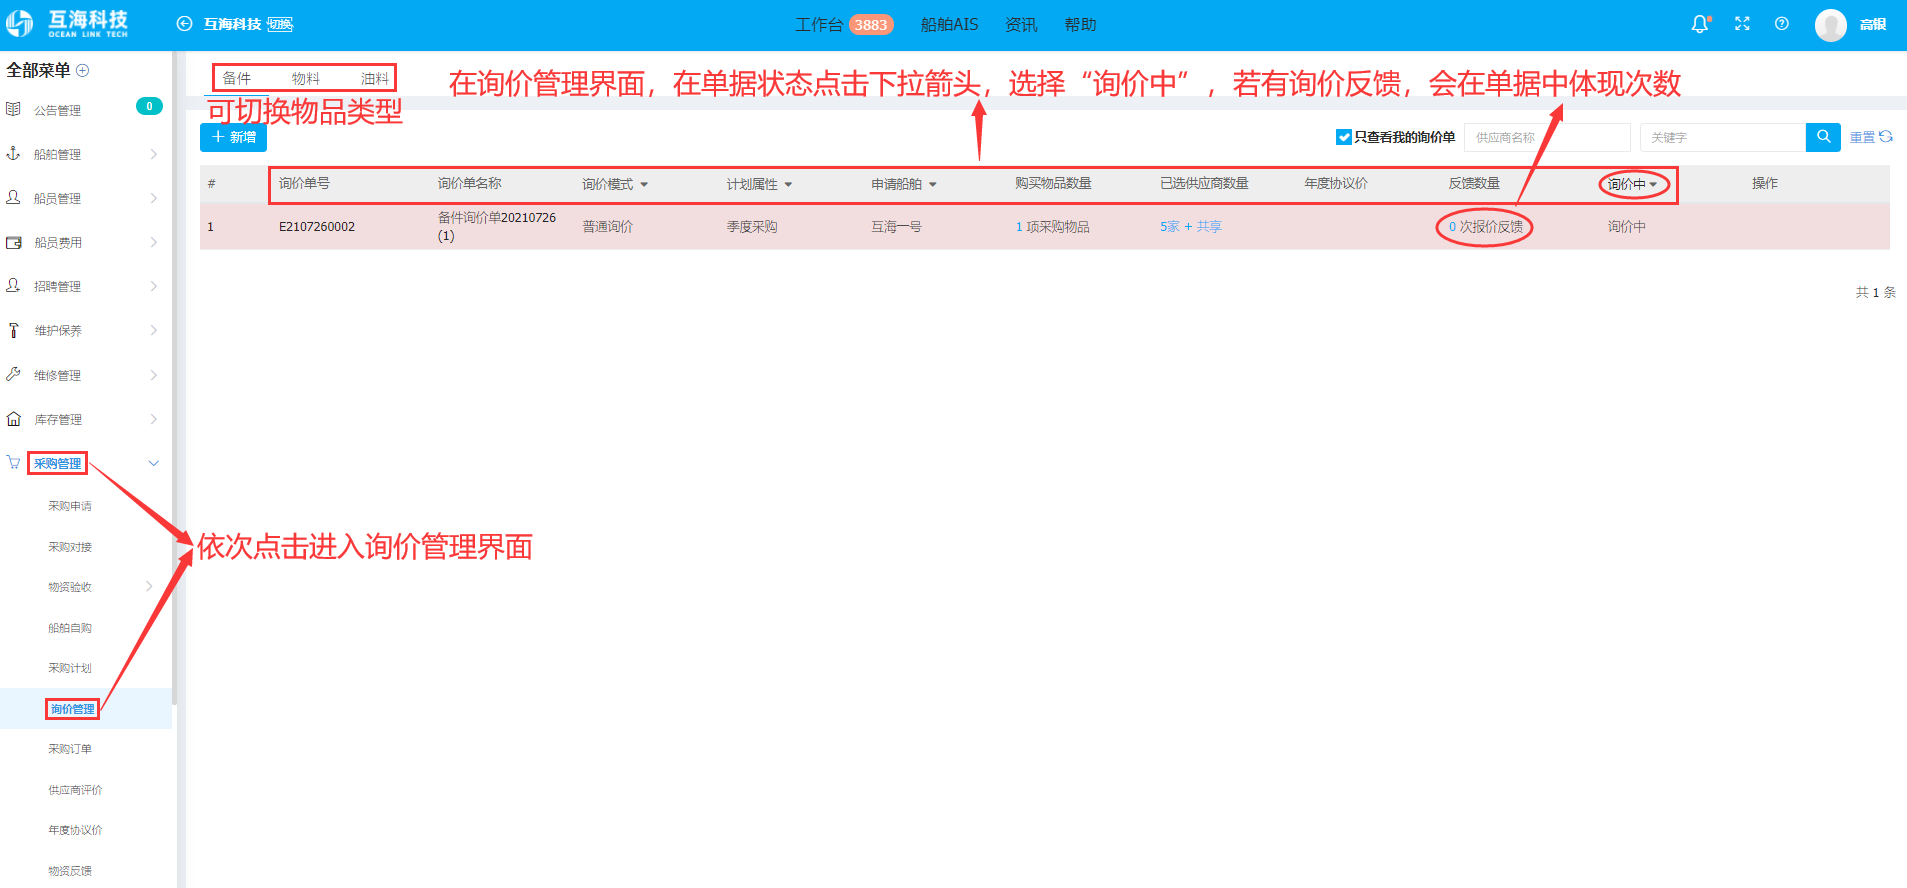Expand the 船员费用 menu chevron
This screenshot has width=1907, height=888.
pyautogui.click(x=153, y=242)
